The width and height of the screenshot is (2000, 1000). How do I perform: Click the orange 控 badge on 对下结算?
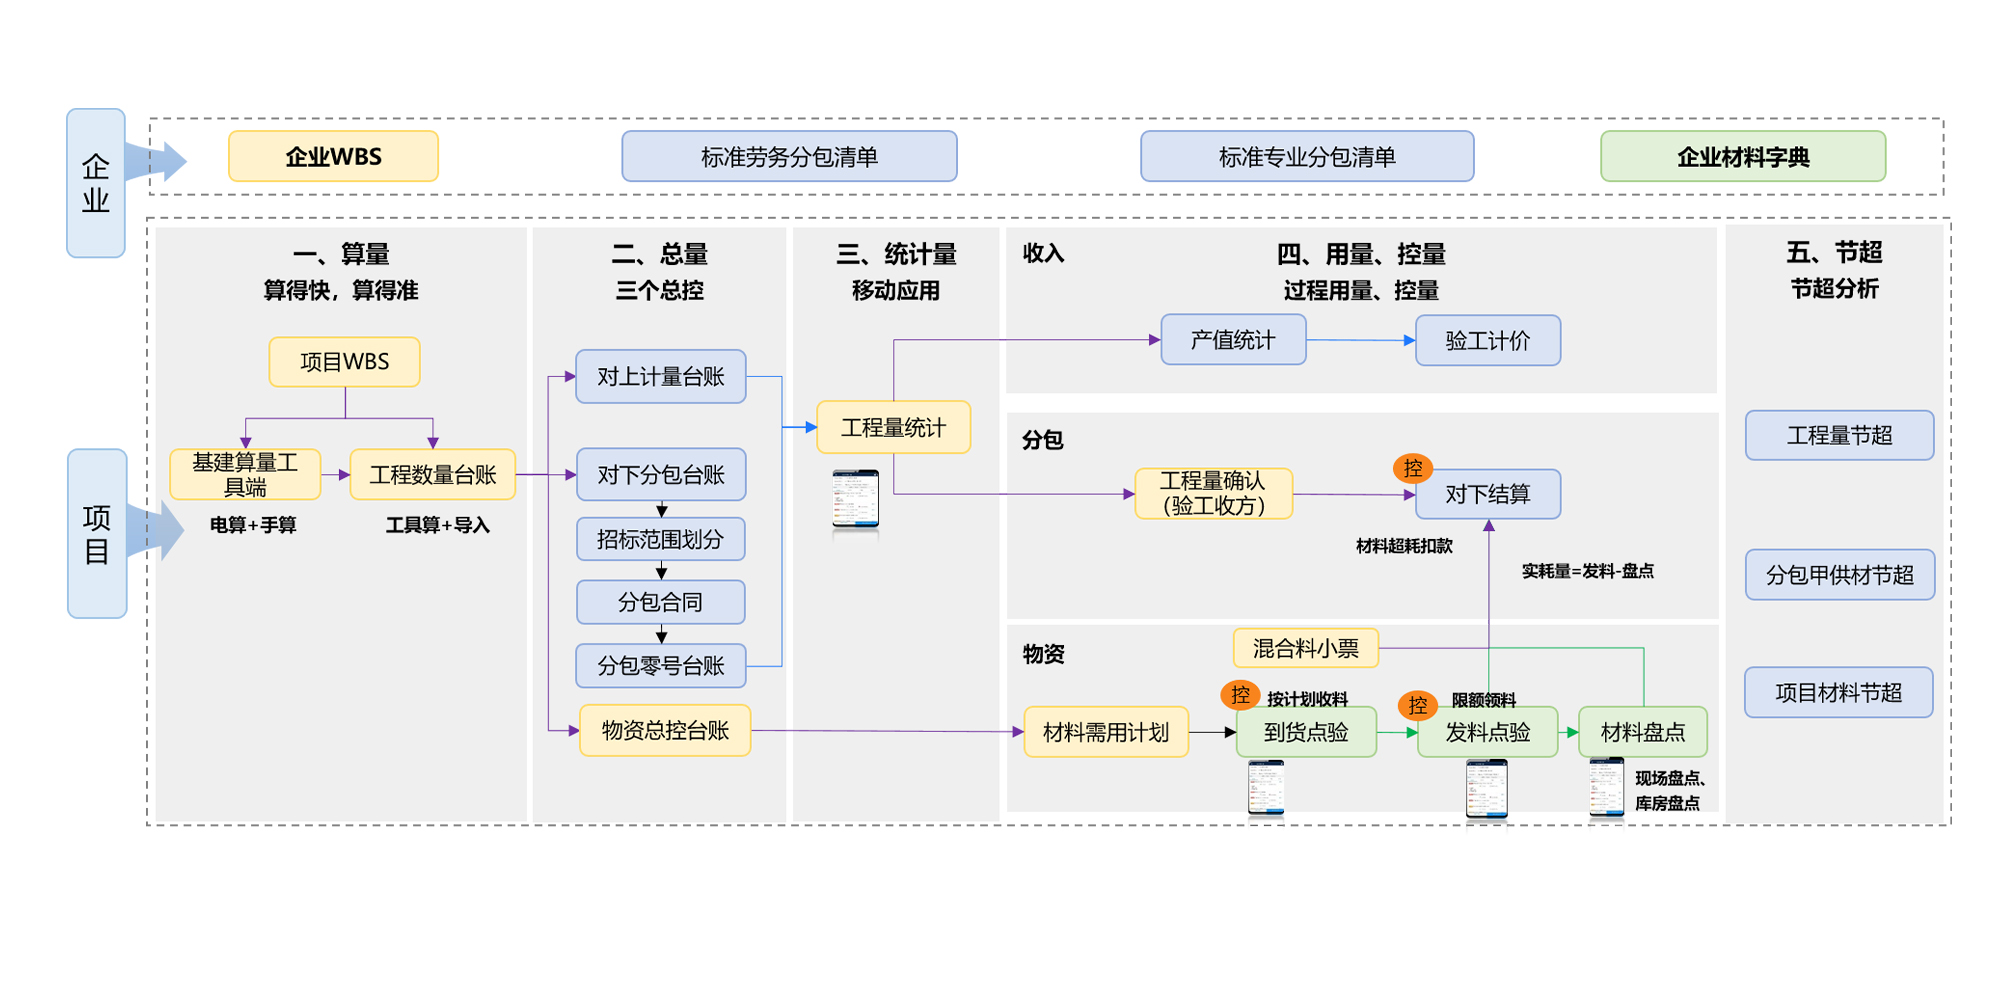(1412, 468)
